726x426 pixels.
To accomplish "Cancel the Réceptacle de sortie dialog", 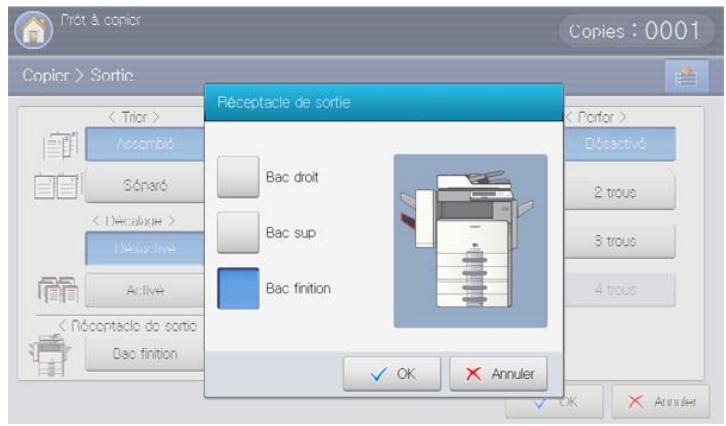I will point(499,374).
